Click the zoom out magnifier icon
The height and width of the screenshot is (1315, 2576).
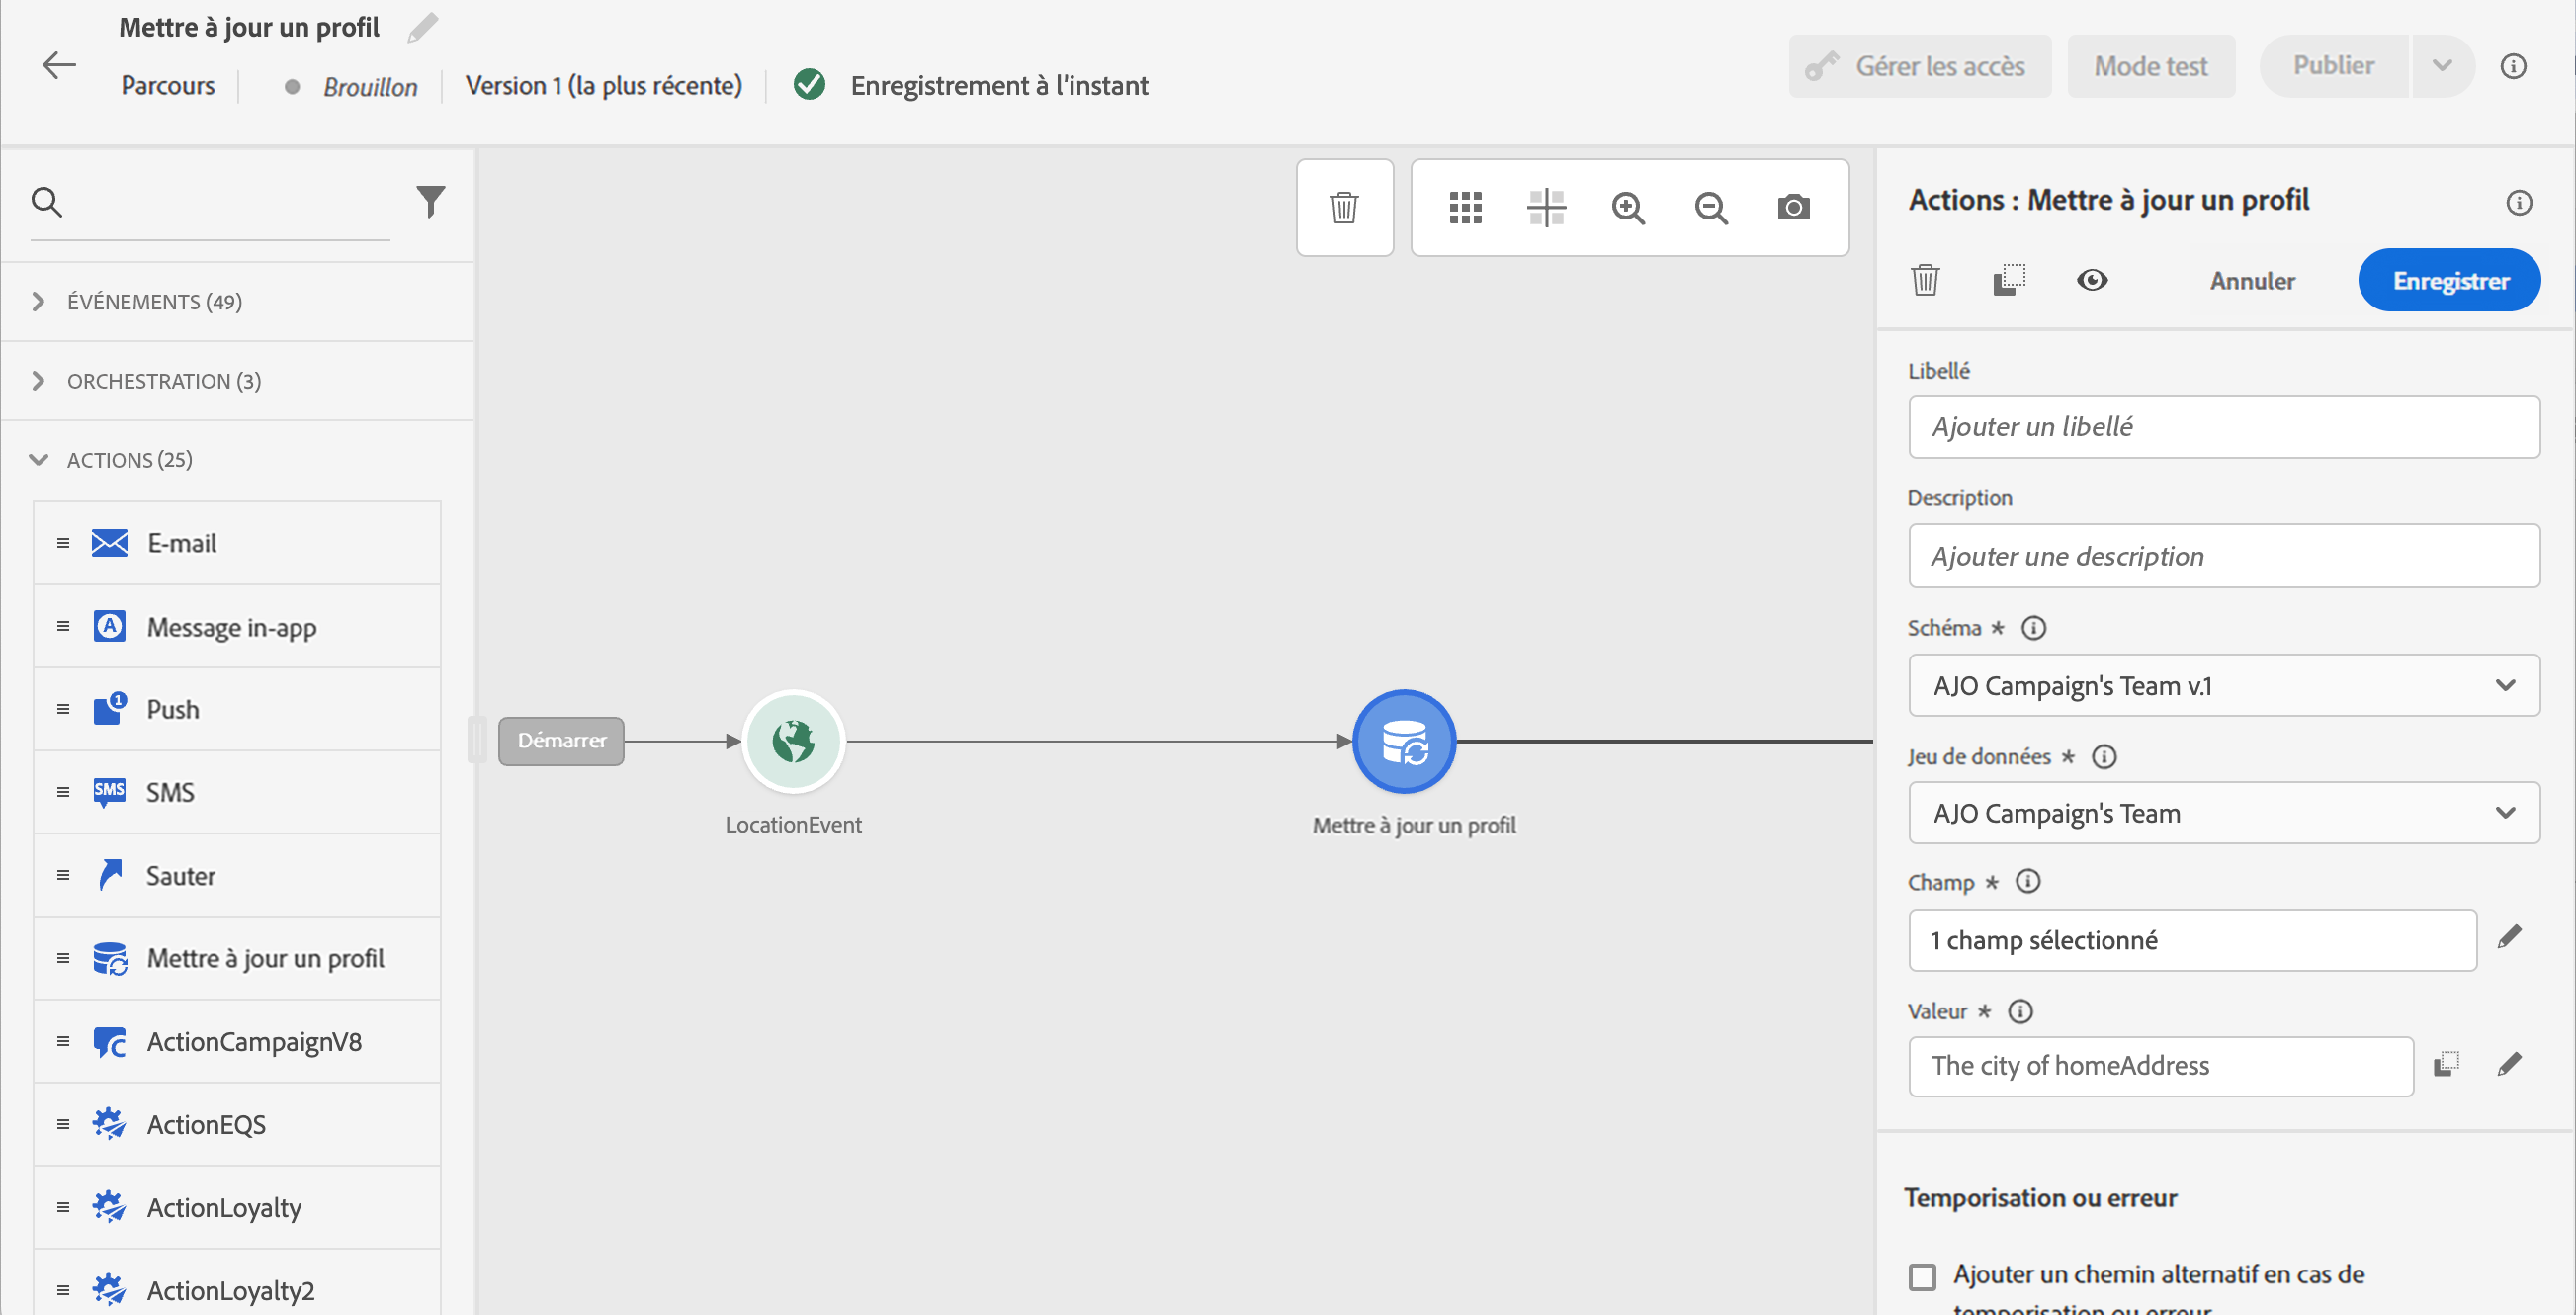tap(1711, 207)
